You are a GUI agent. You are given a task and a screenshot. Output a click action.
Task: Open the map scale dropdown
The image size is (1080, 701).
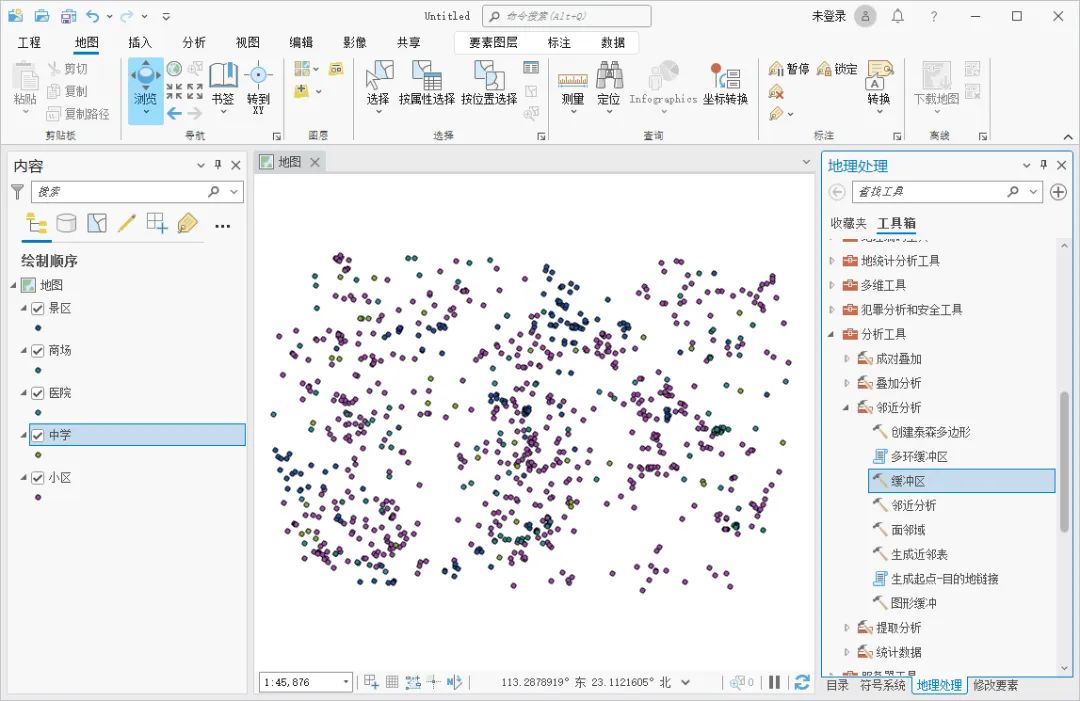(346, 682)
